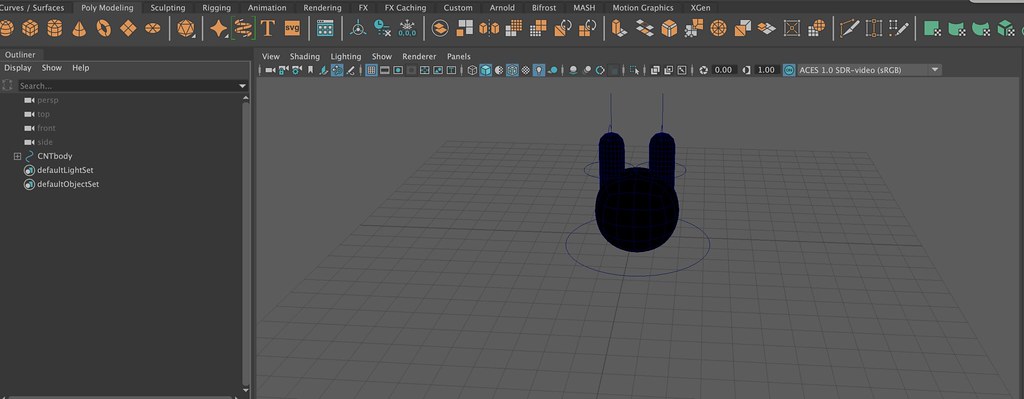Switch to the XGen shelf tab
This screenshot has height=399, width=1024.
pyautogui.click(x=700, y=8)
